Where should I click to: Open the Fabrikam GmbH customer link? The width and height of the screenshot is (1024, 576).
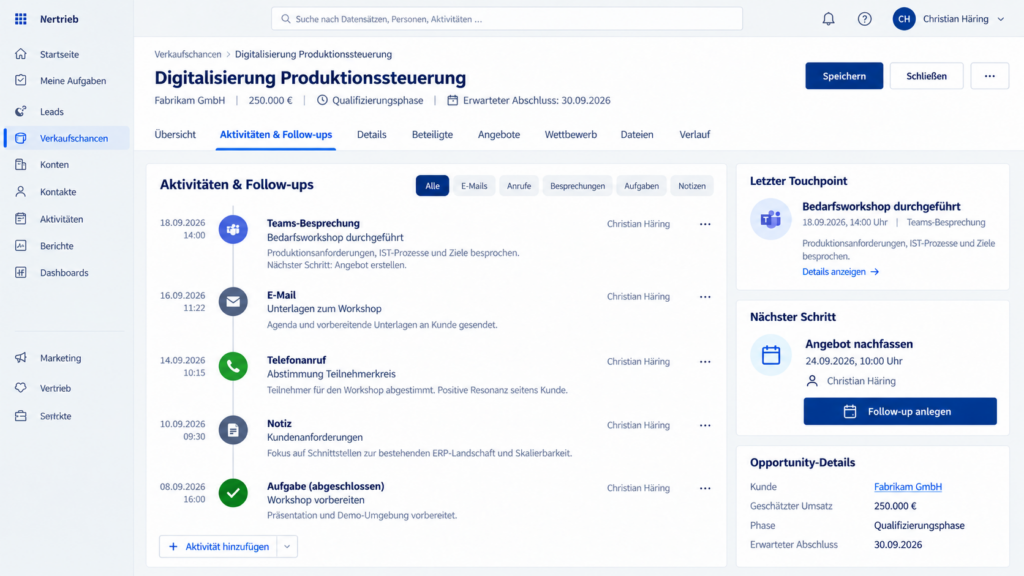(908, 487)
